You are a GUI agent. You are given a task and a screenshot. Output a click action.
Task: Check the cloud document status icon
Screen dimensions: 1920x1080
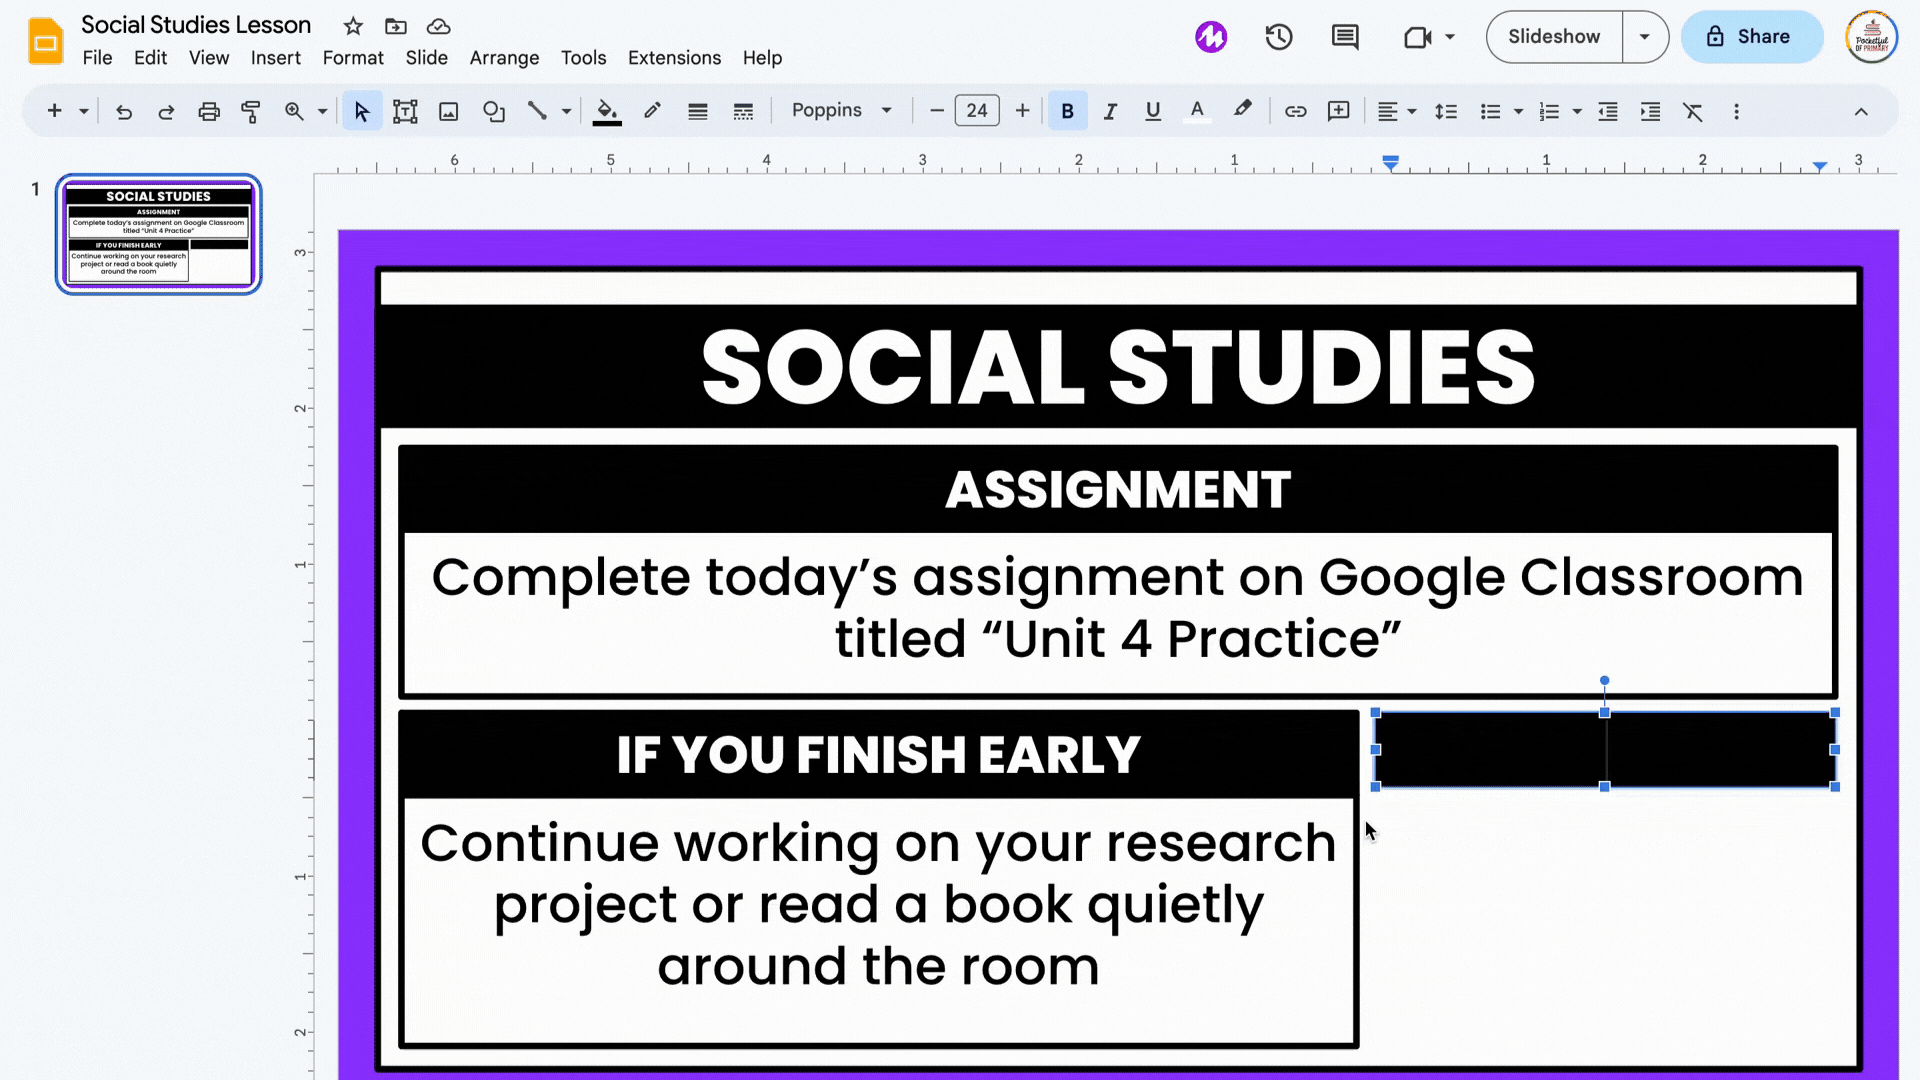point(438,26)
